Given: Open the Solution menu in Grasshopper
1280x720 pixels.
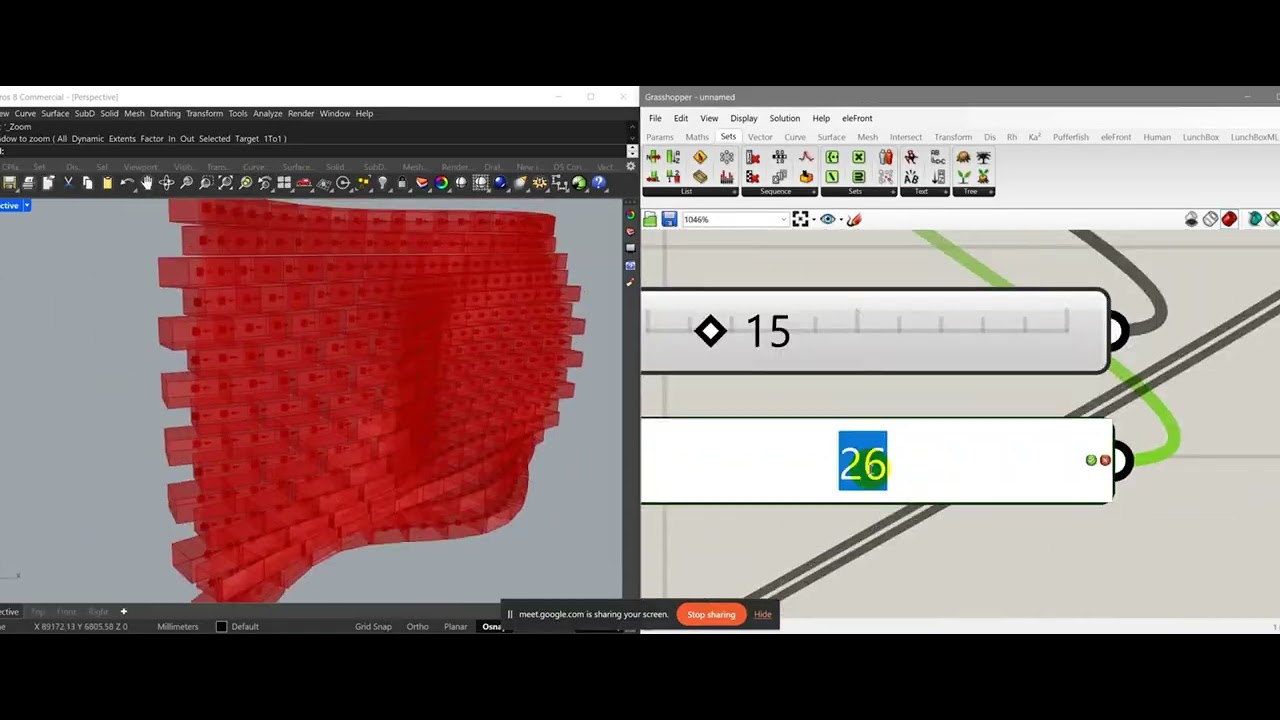Looking at the screenshot, I should click(784, 118).
